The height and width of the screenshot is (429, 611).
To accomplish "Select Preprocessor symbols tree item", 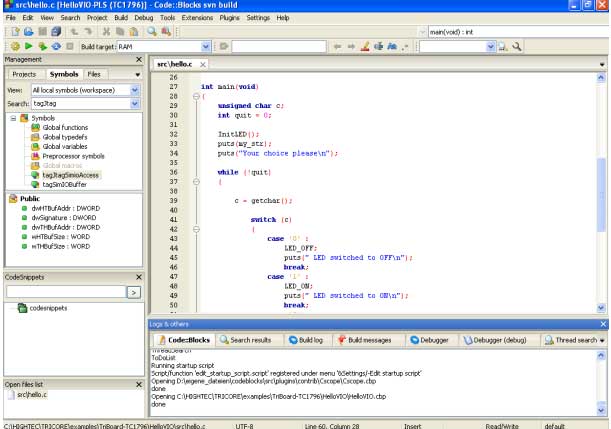I will point(73,156).
